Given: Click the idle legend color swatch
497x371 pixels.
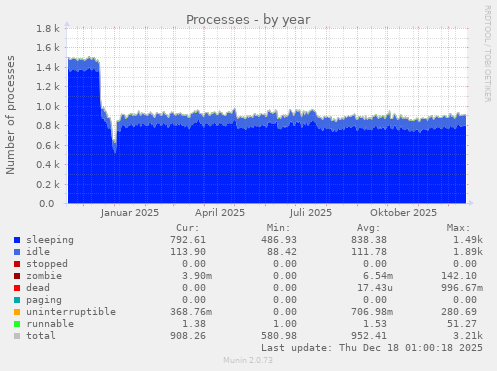Looking at the screenshot, I should tap(17, 252).
